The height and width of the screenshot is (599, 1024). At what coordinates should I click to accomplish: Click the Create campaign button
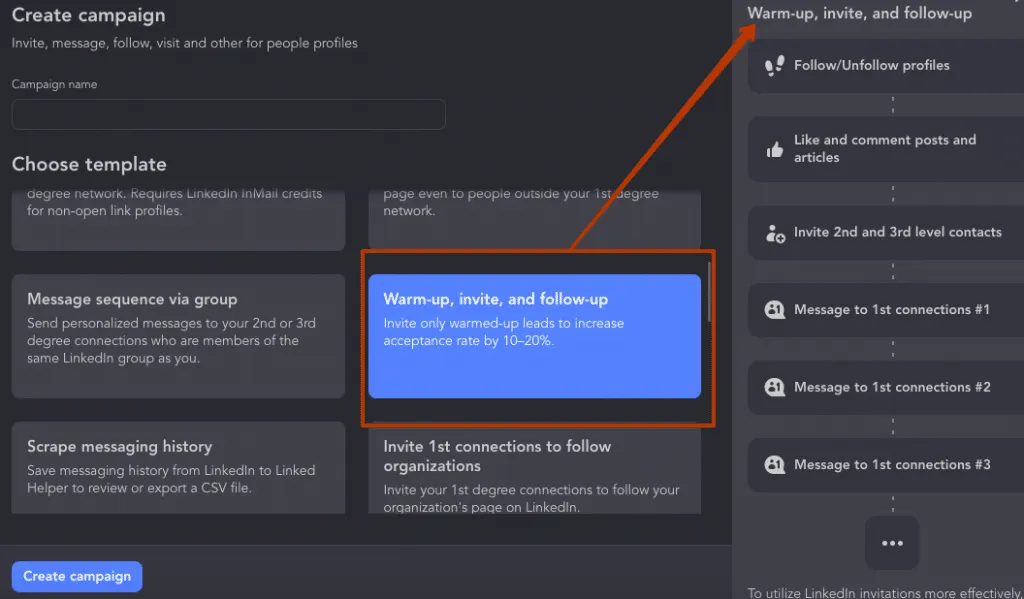point(77,576)
